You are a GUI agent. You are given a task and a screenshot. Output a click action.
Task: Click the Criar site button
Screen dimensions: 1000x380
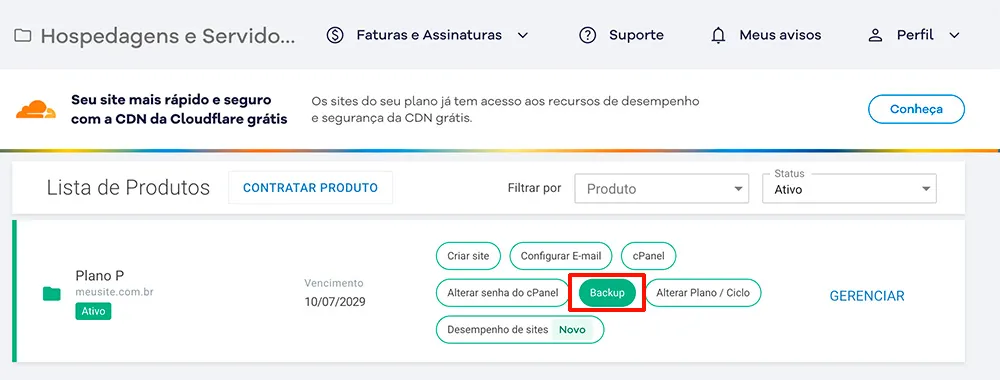468,256
